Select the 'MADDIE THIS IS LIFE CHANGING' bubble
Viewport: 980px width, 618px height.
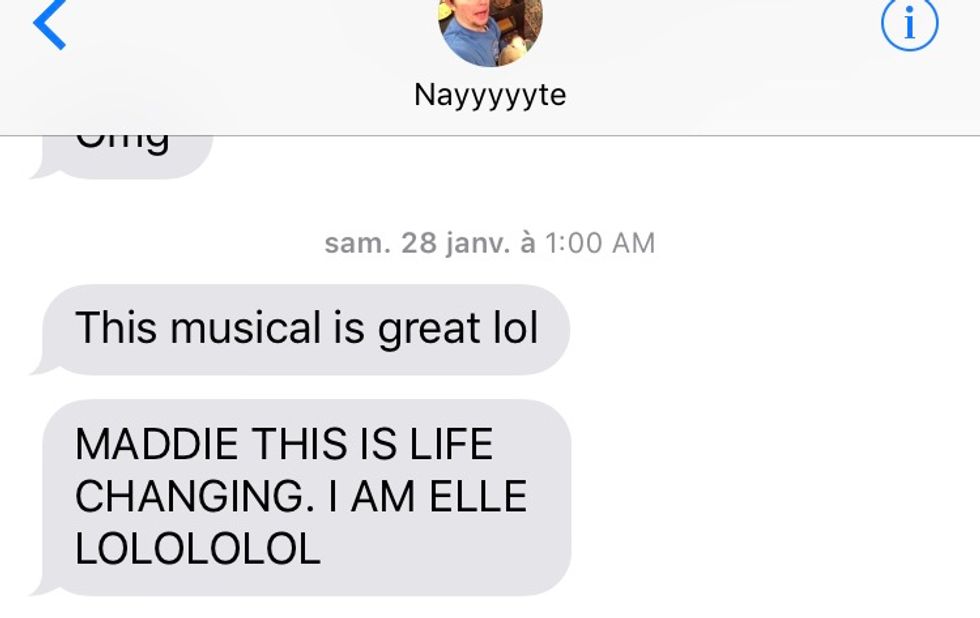(301, 497)
